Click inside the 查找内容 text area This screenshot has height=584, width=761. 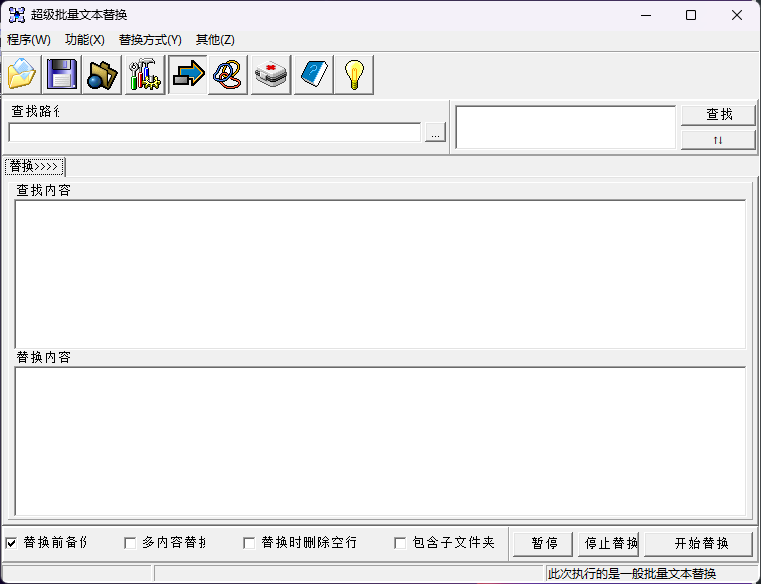380,273
